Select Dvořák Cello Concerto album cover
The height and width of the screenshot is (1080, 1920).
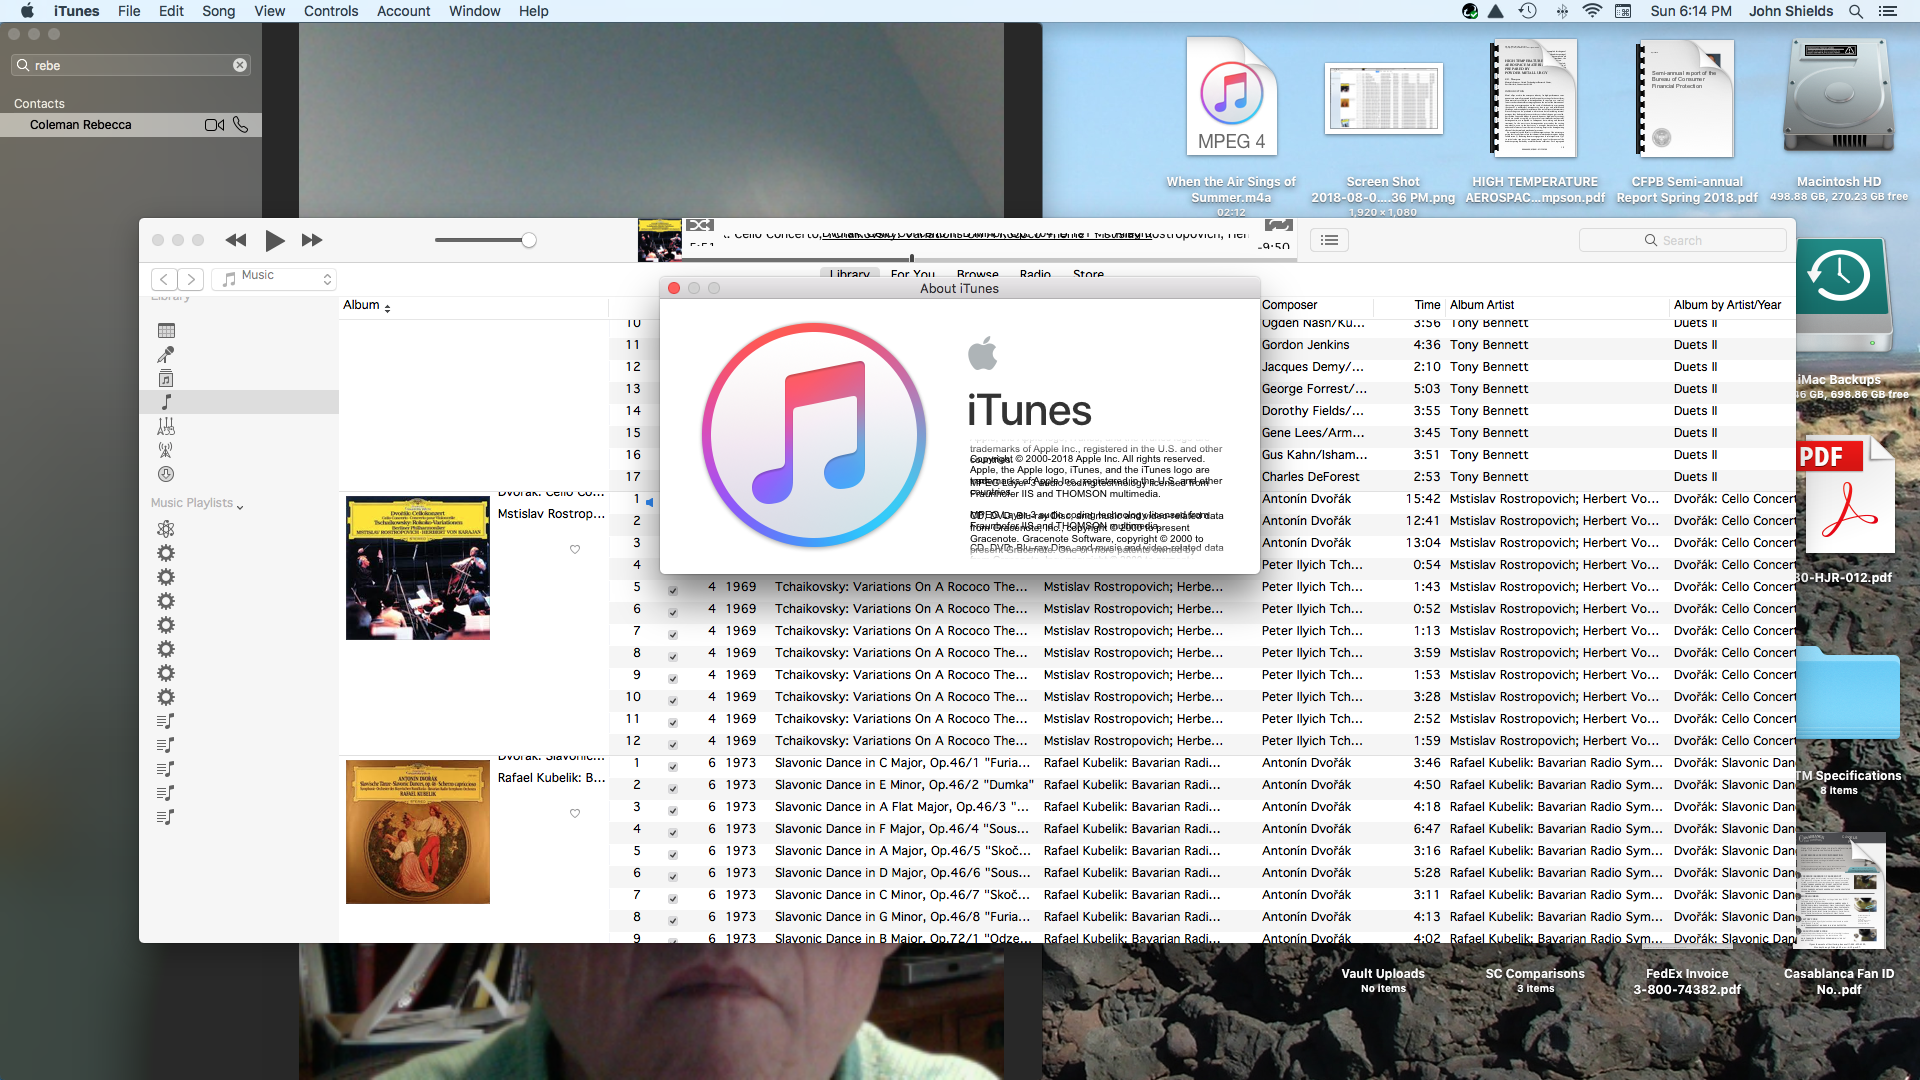coord(418,568)
